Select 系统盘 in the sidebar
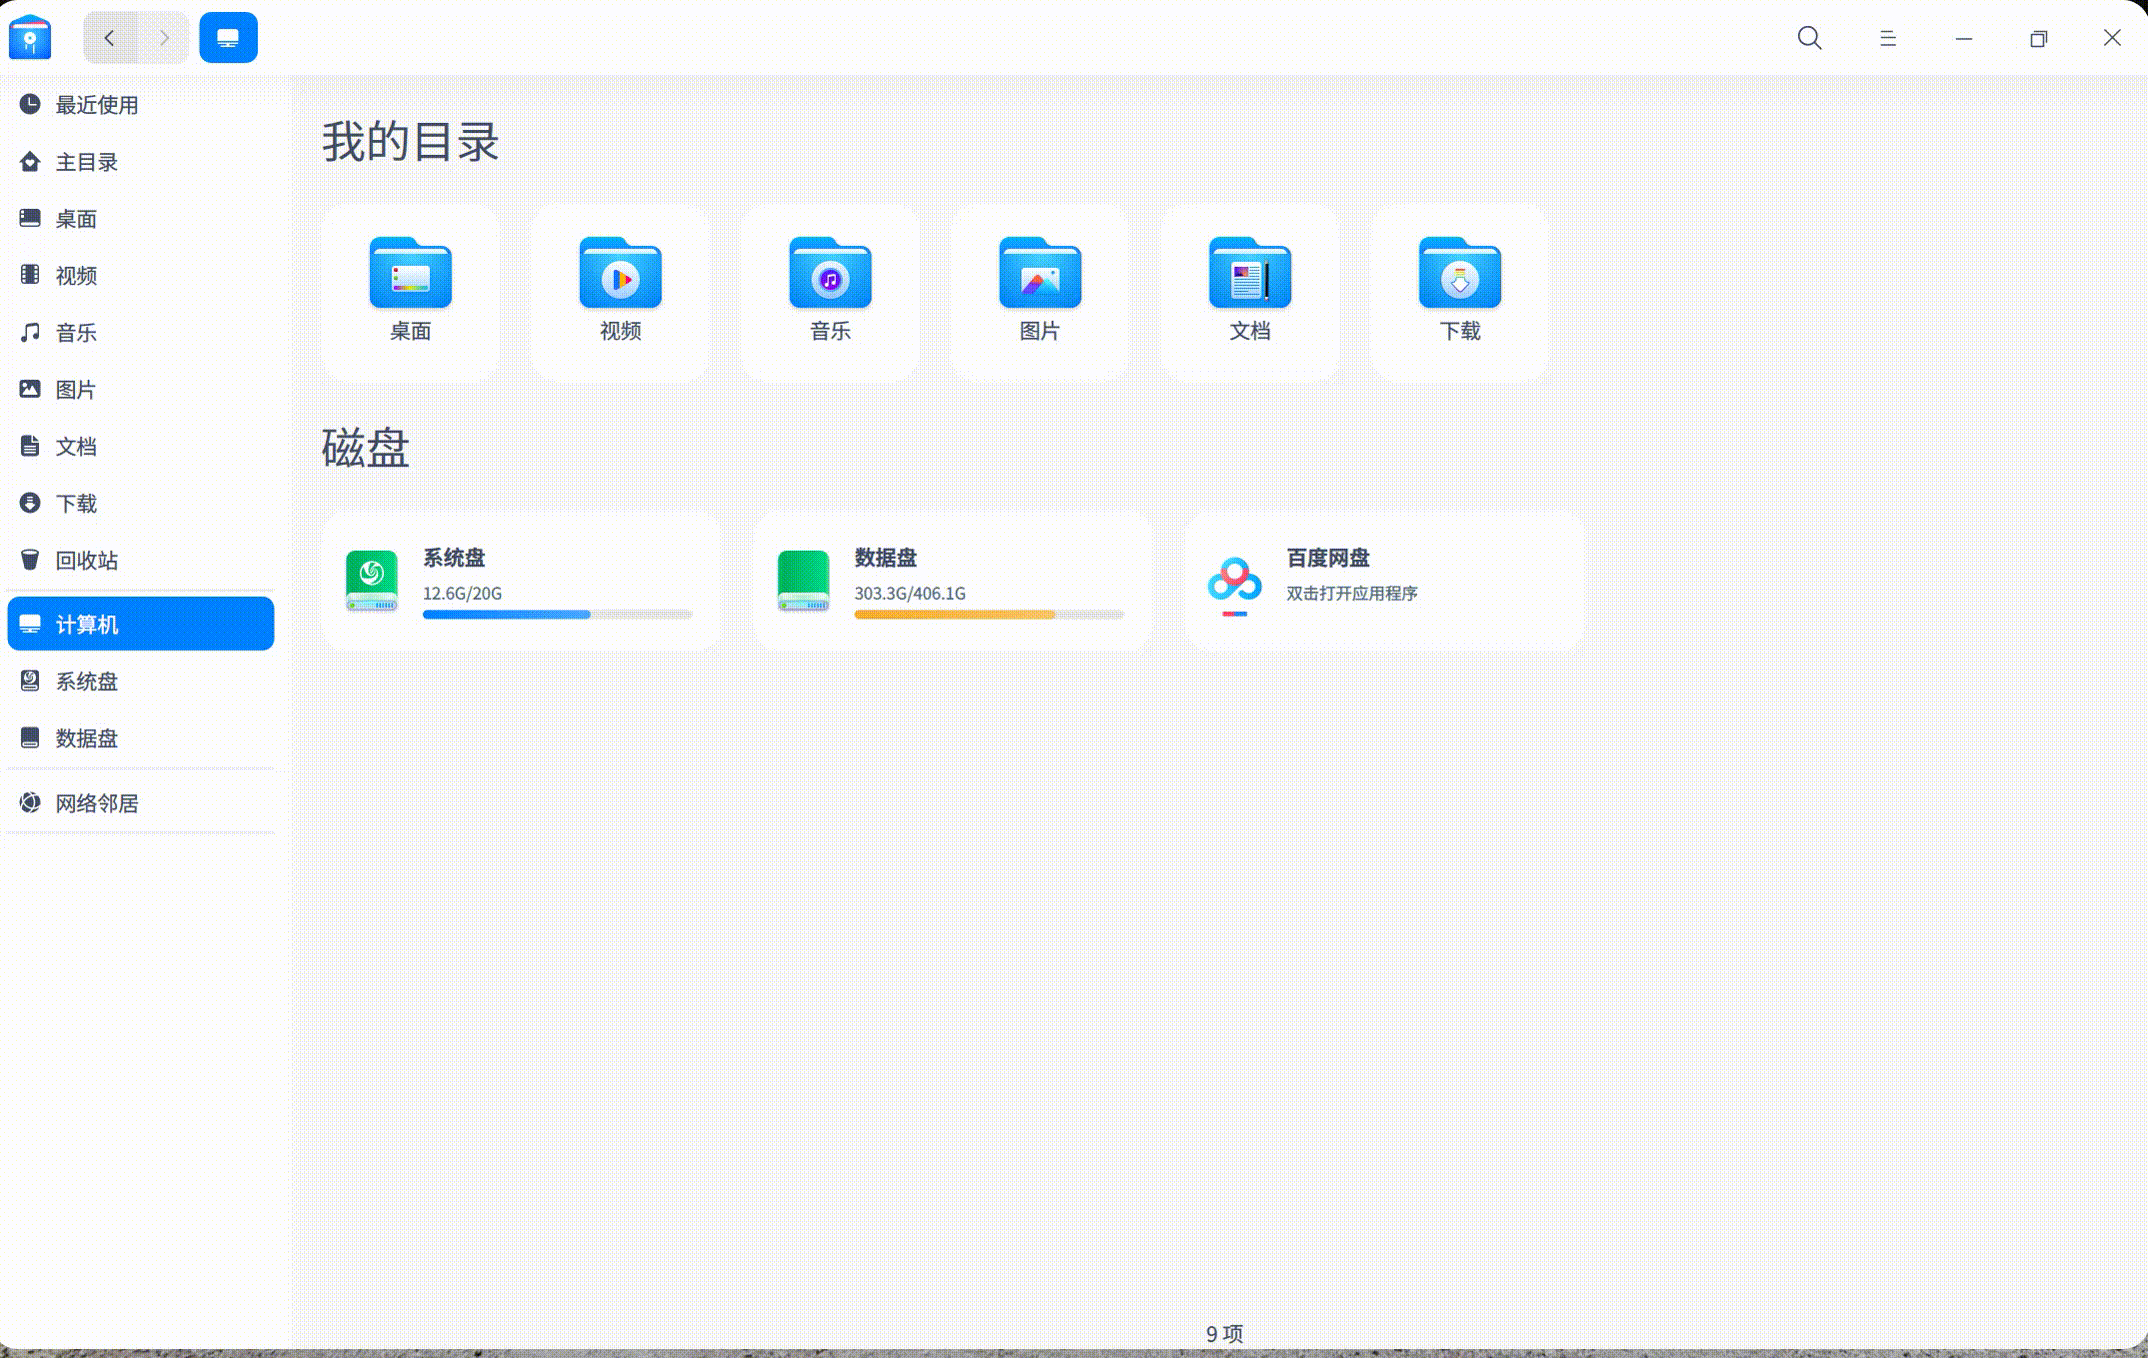This screenshot has height=1358, width=2148. 86,681
